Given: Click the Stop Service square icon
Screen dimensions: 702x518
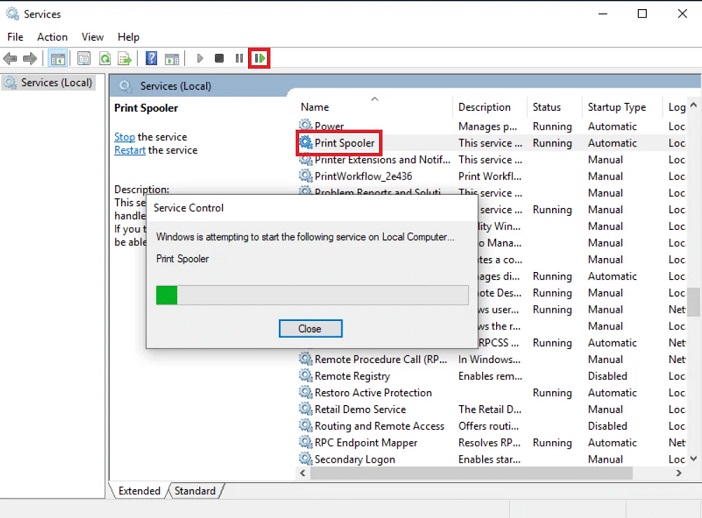Looking at the screenshot, I should click(x=219, y=58).
